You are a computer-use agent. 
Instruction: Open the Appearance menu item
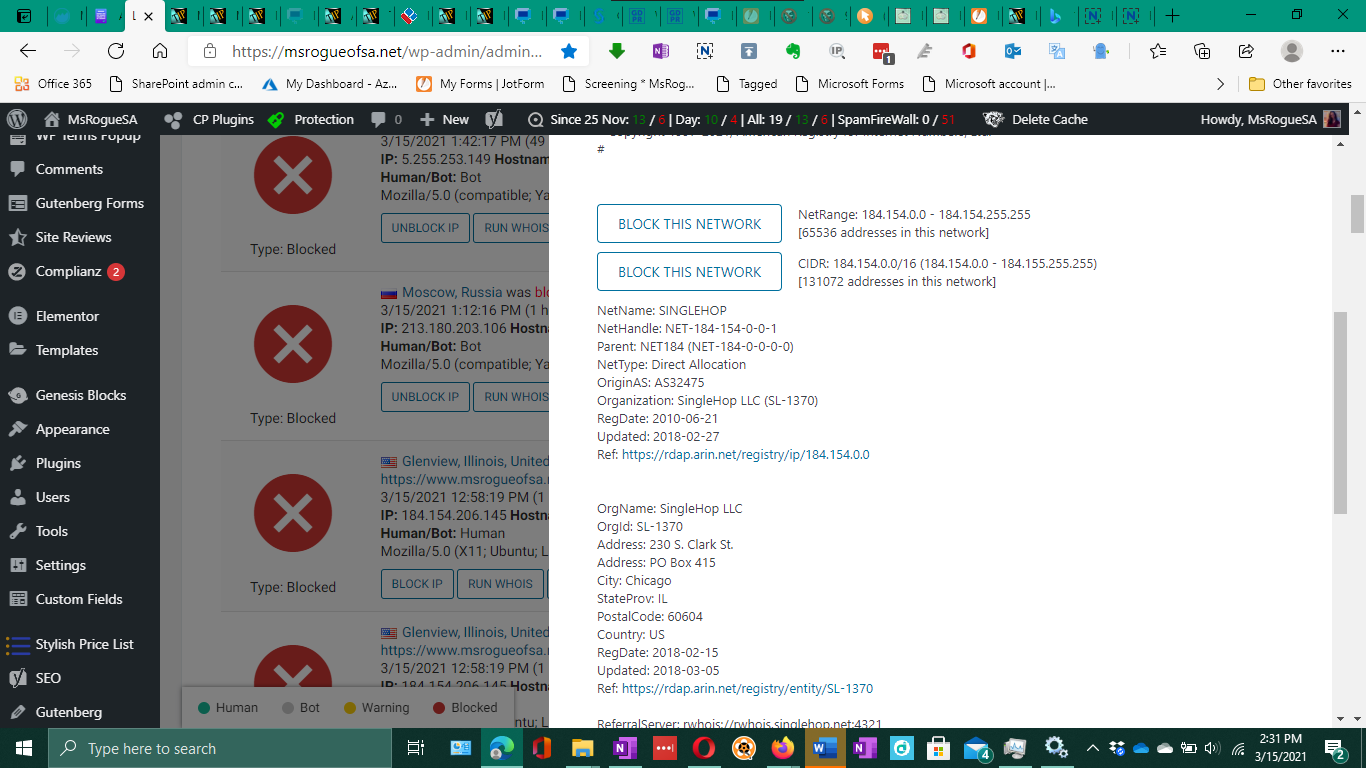click(72, 429)
